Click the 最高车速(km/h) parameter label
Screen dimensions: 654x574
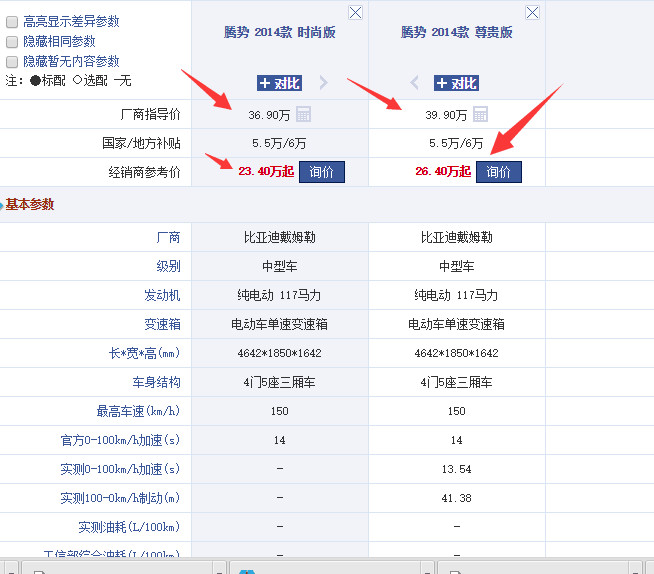pyautogui.click(x=138, y=411)
